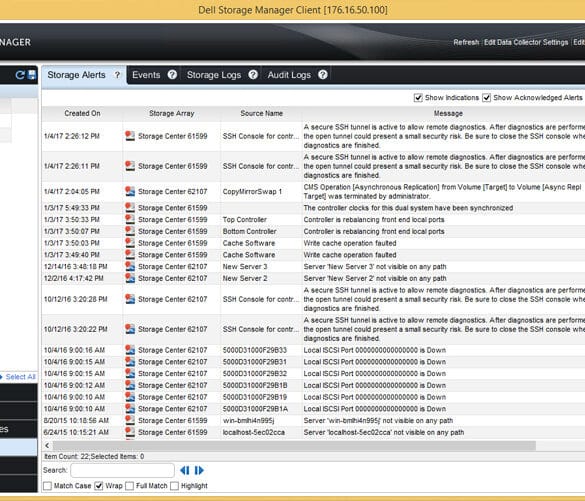The height and width of the screenshot is (501, 585).
Task: Click source name 5000D31000F29B31
Action: pos(254,361)
